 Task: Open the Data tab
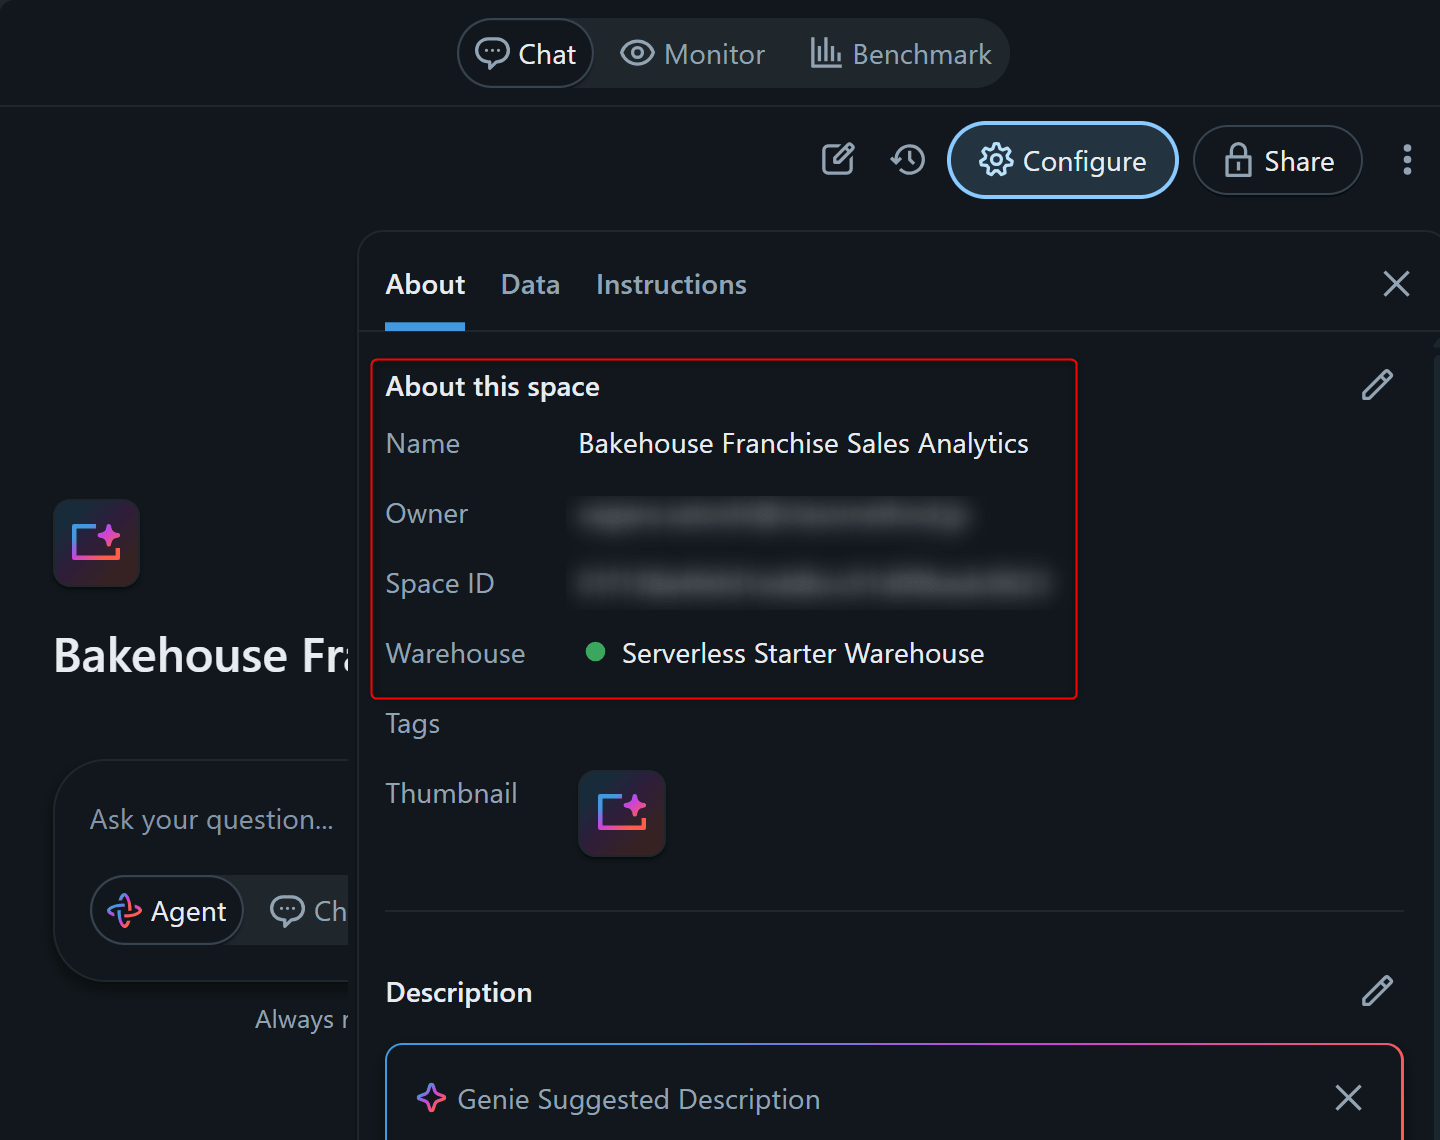[530, 285]
